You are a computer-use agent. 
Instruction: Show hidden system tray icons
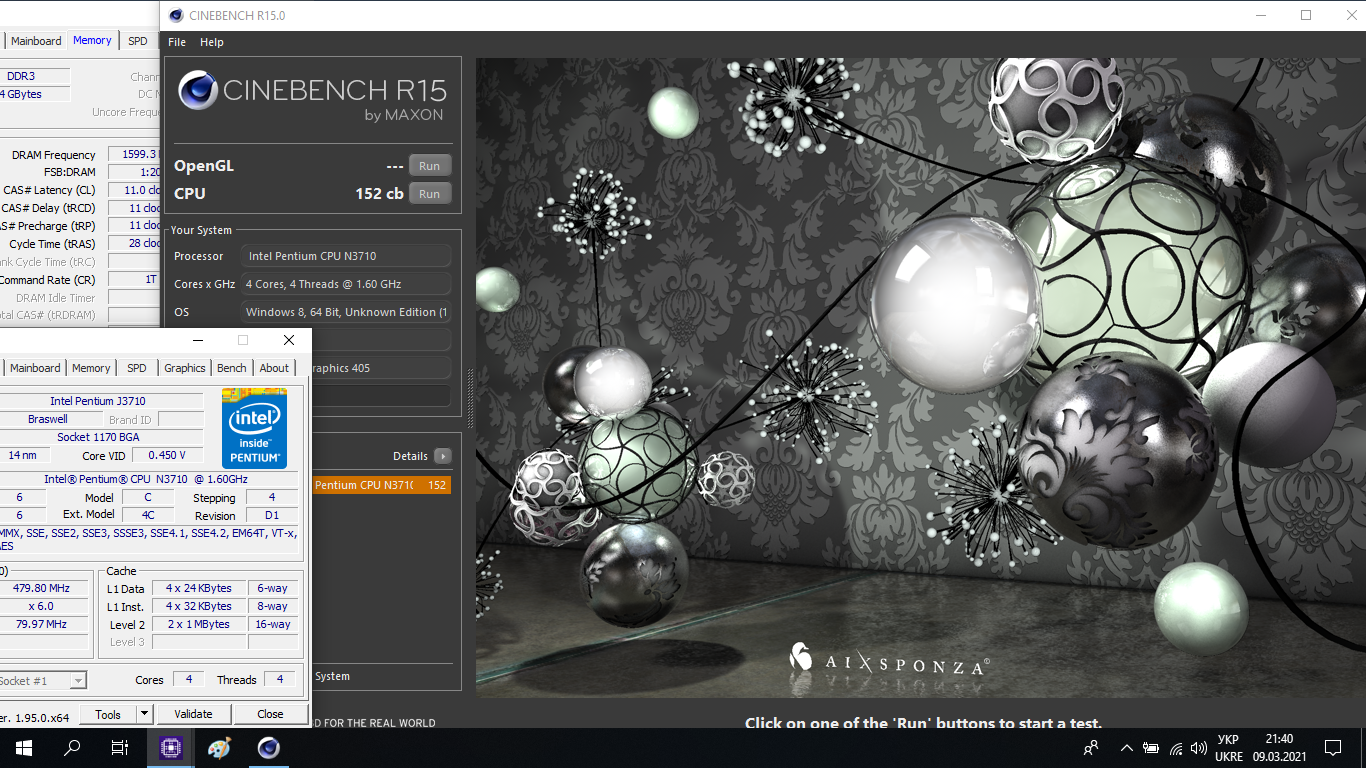[1127, 748]
